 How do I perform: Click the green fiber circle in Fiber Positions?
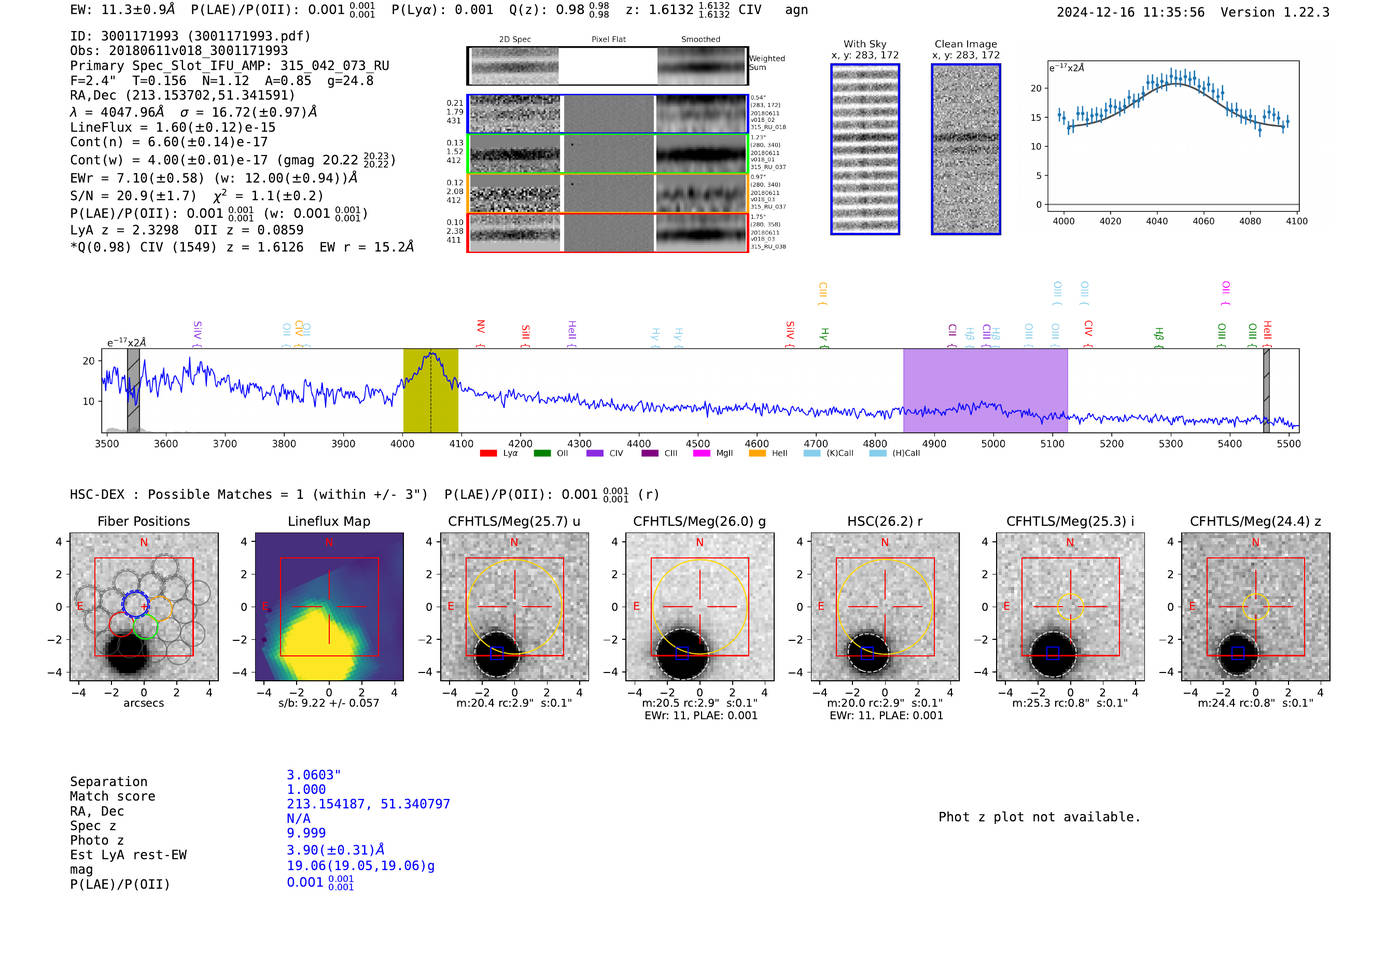pyautogui.click(x=146, y=628)
